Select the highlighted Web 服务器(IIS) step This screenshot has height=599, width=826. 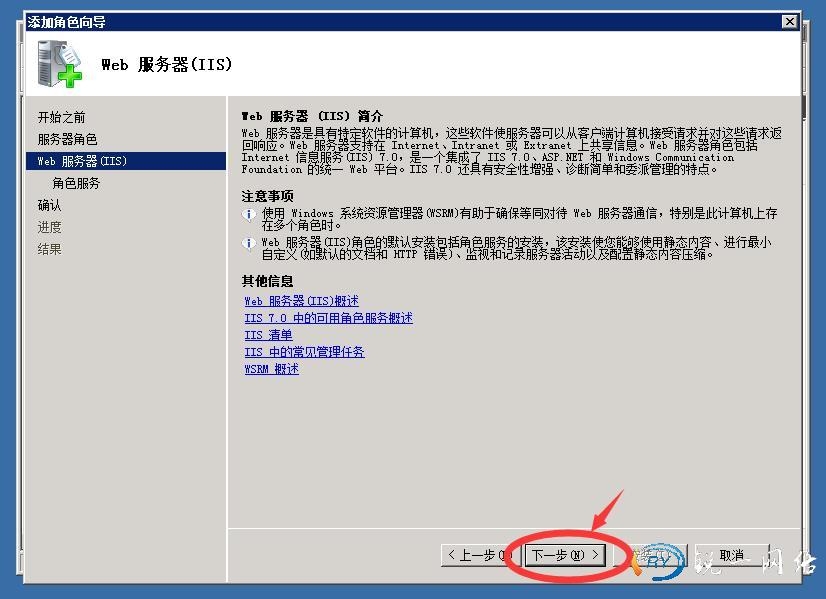pyautogui.click(x=83, y=161)
